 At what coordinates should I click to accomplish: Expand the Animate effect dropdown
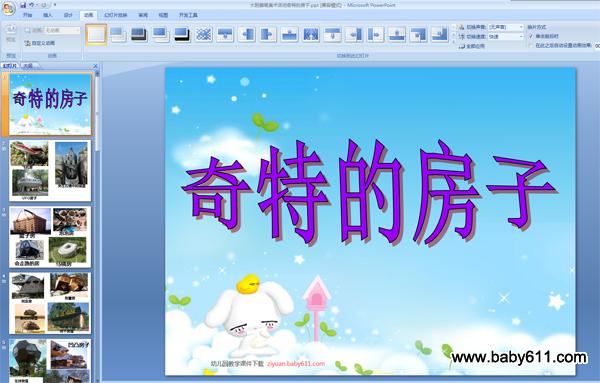(x=62, y=30)
